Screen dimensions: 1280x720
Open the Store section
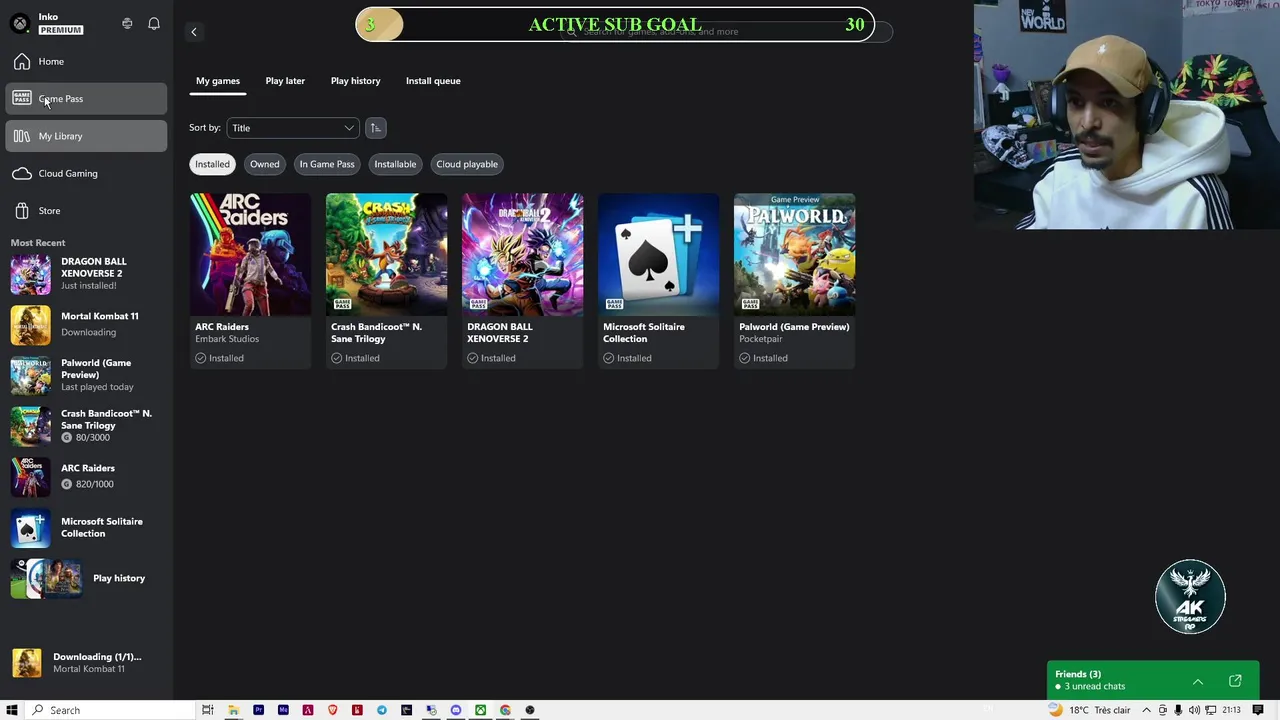click(86, 211)
